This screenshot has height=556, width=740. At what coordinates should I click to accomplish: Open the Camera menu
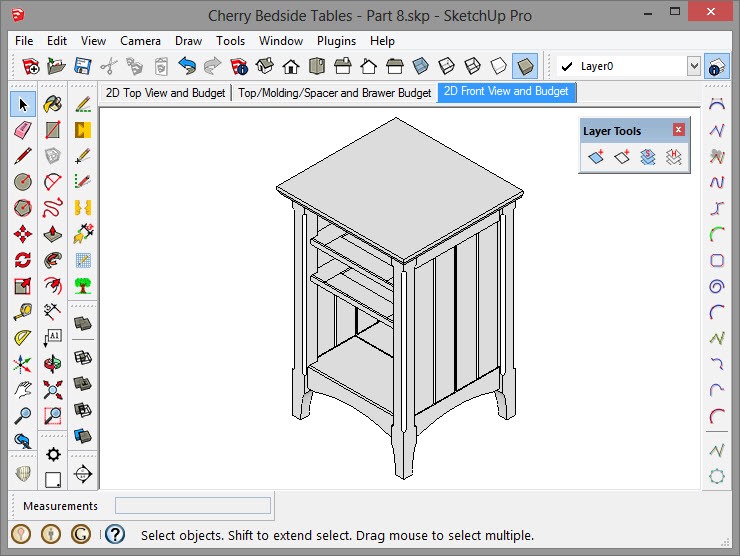coord(140,41)
